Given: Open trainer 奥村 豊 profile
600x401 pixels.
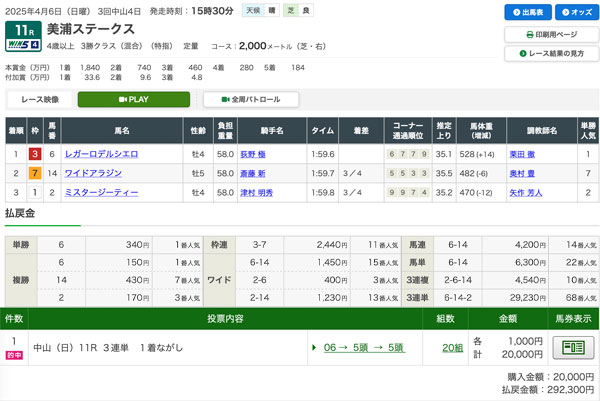Looking at the screenshot, I should 525,172.
